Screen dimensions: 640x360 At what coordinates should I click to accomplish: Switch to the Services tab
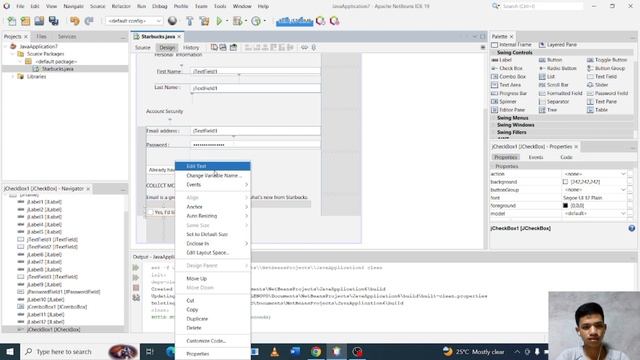click(67, 36)
